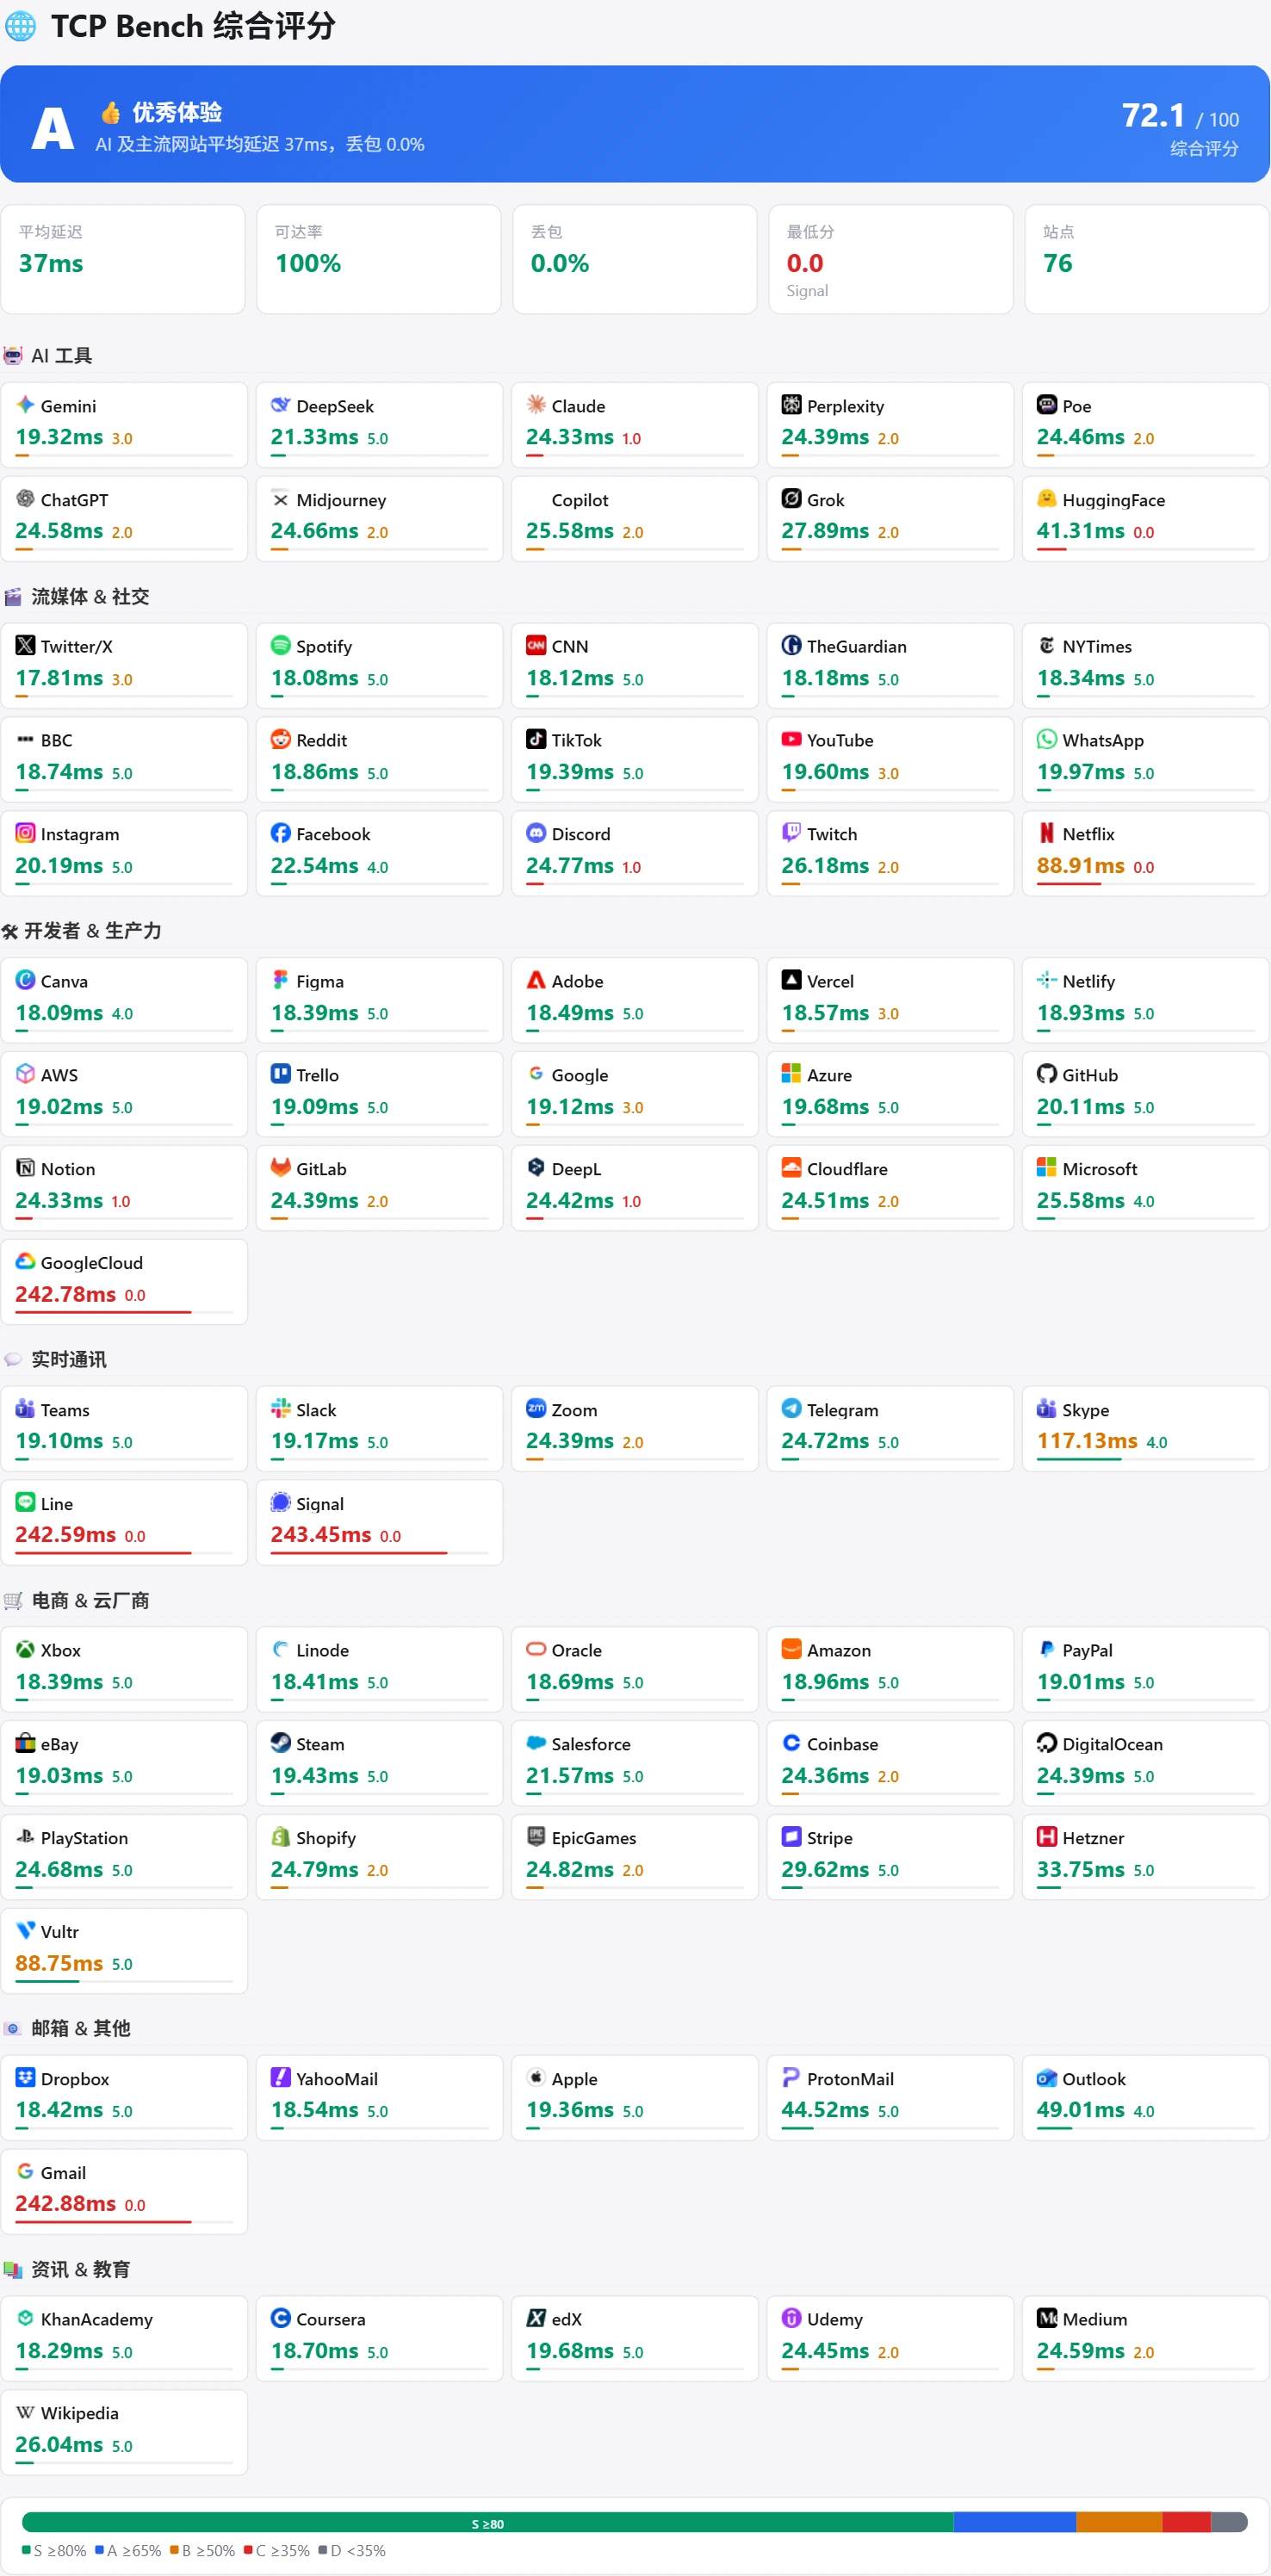The width and height of the screenshot is (1271, 2576).
Task: Click the Gemini sparkle icon
Action: (25, 405)
